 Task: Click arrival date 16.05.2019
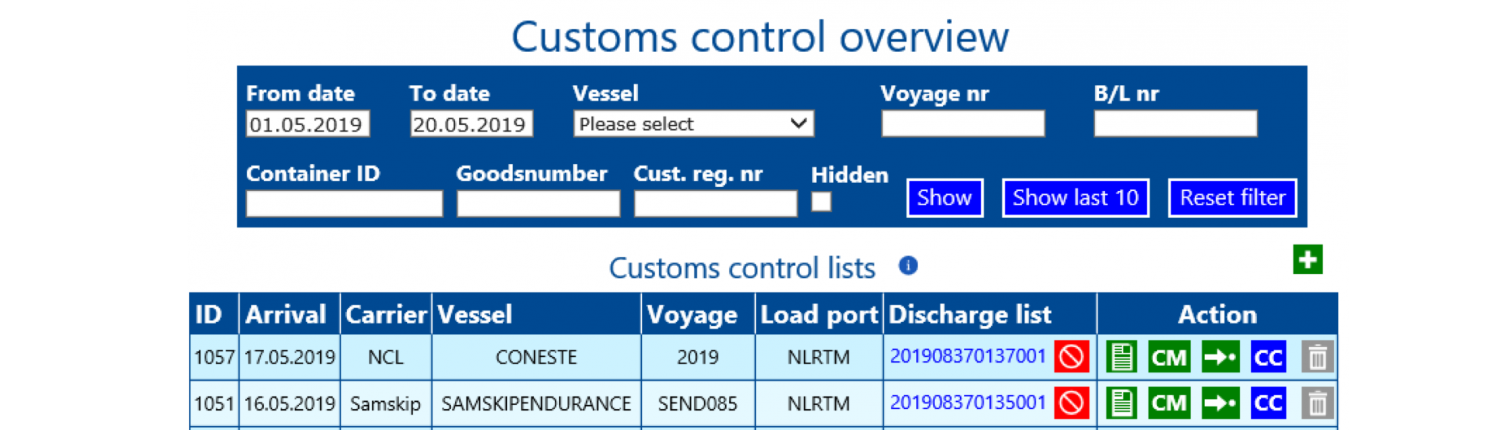290,404
